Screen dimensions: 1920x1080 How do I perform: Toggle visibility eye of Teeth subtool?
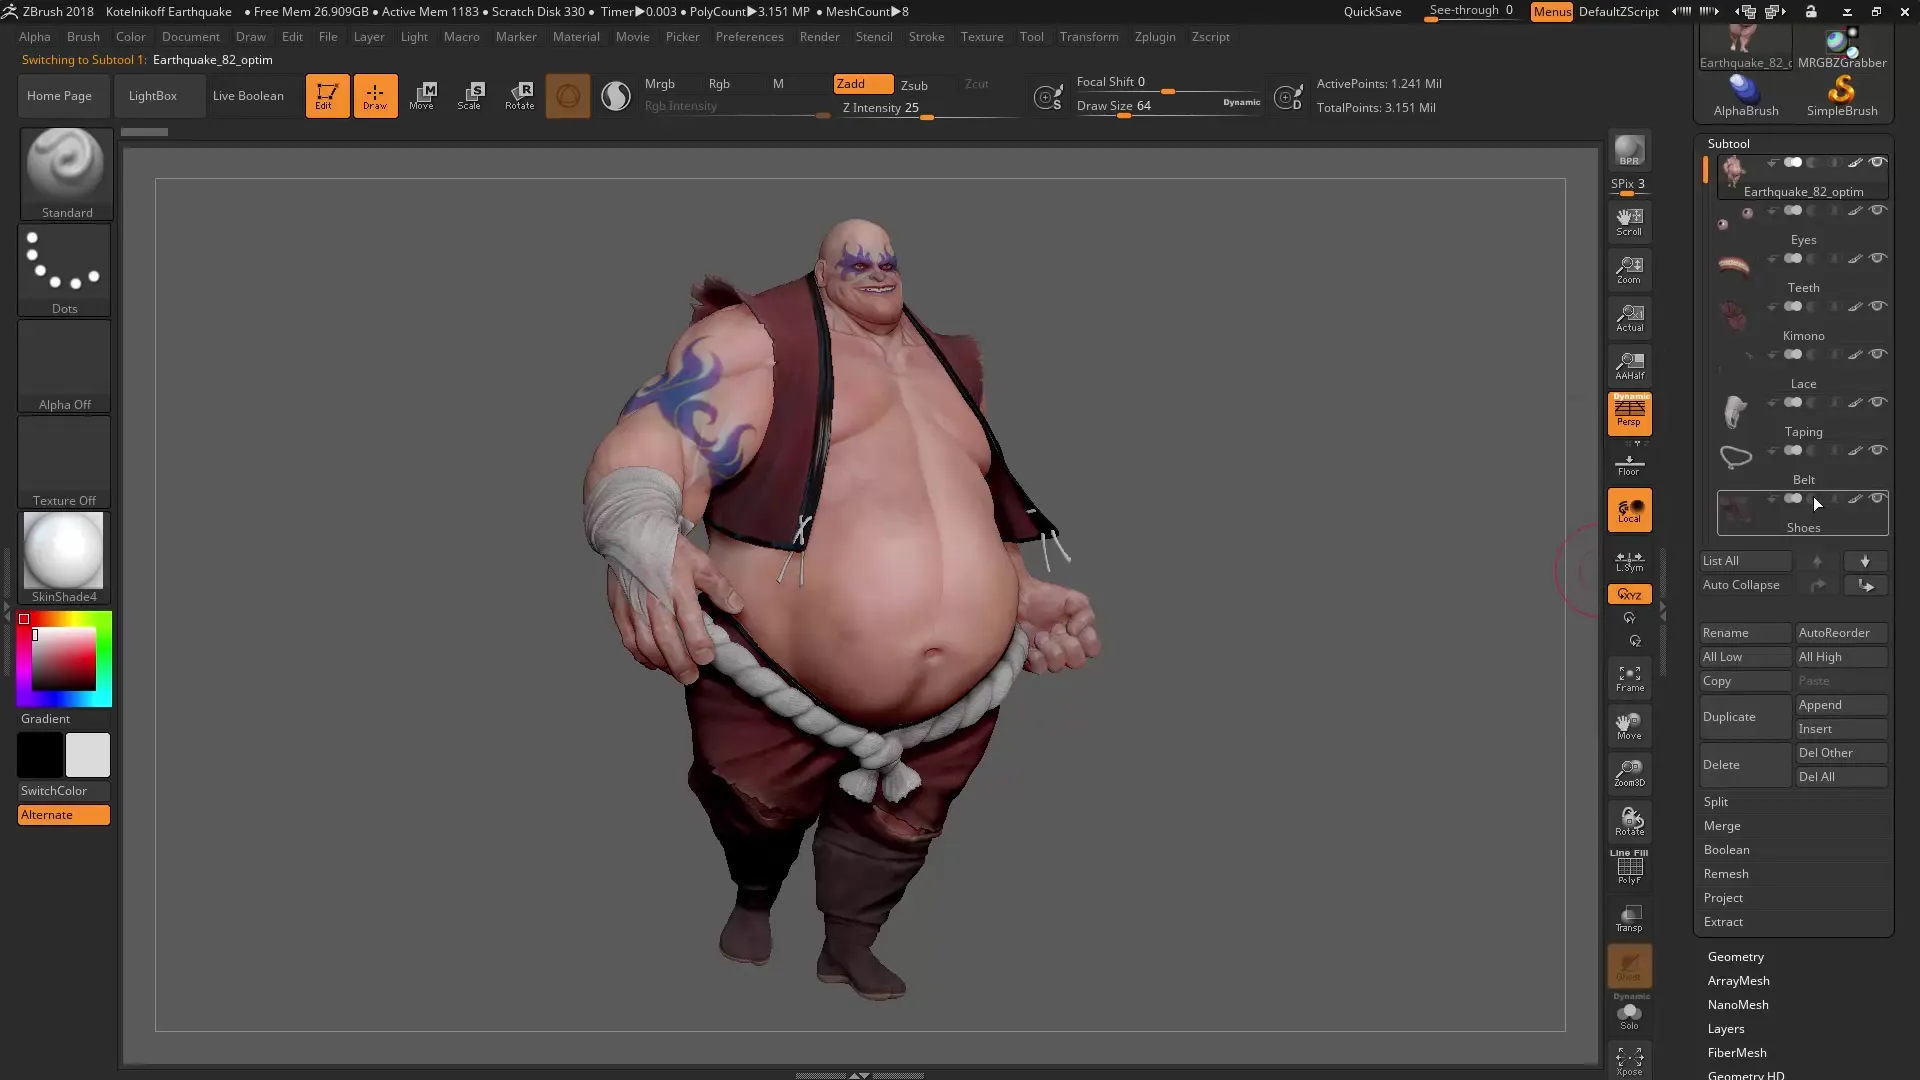click(x=1878, y=259)
